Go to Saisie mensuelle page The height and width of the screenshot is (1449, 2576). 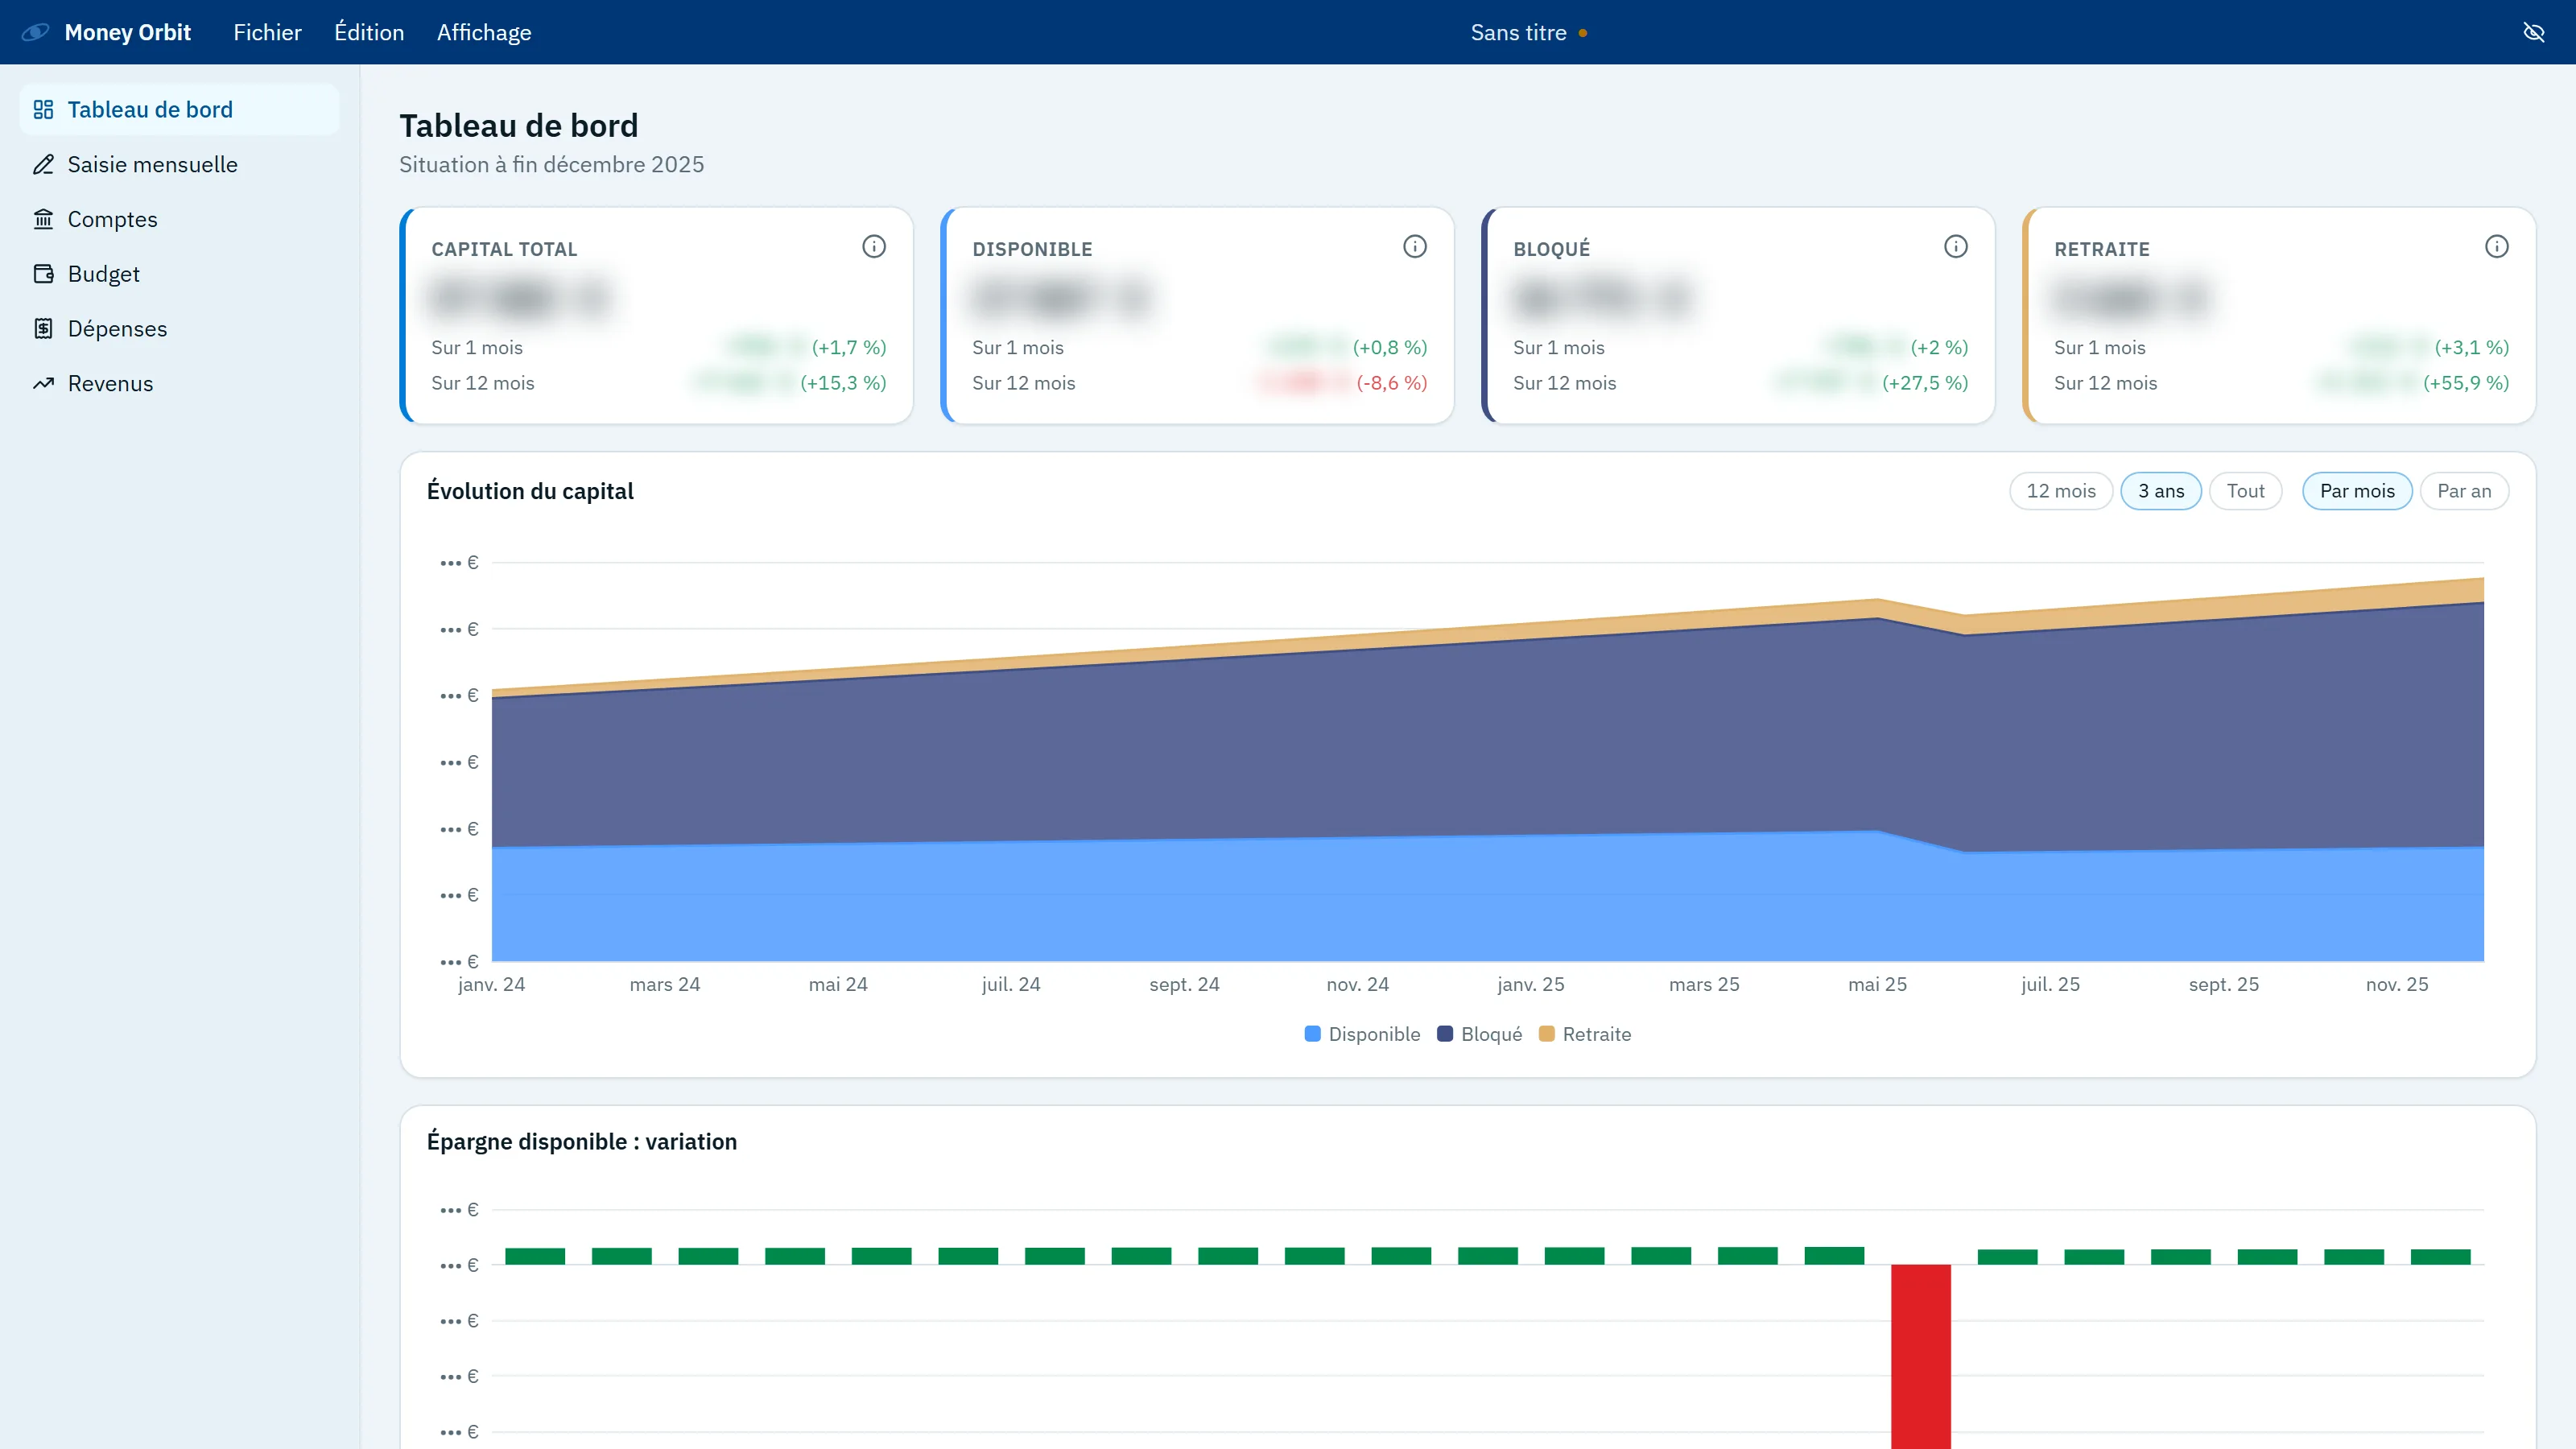point(179,164)
